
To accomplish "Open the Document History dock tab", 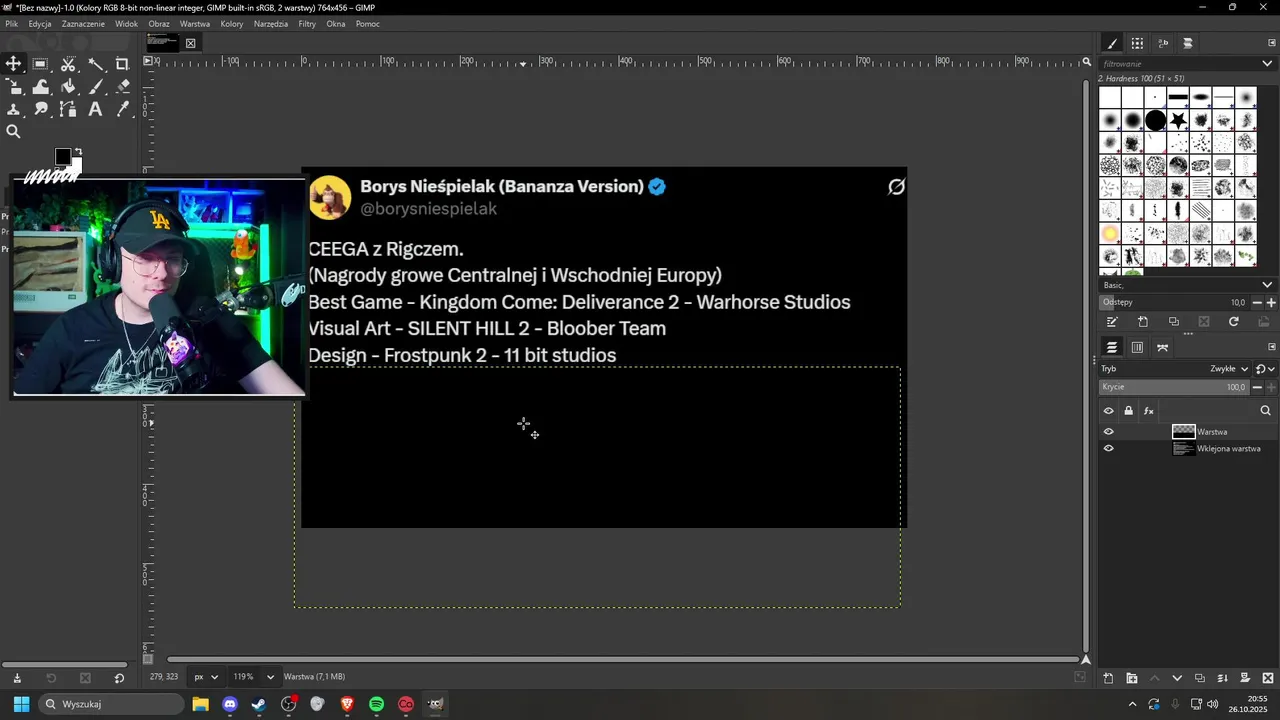I will click(x=1188, y=43).
